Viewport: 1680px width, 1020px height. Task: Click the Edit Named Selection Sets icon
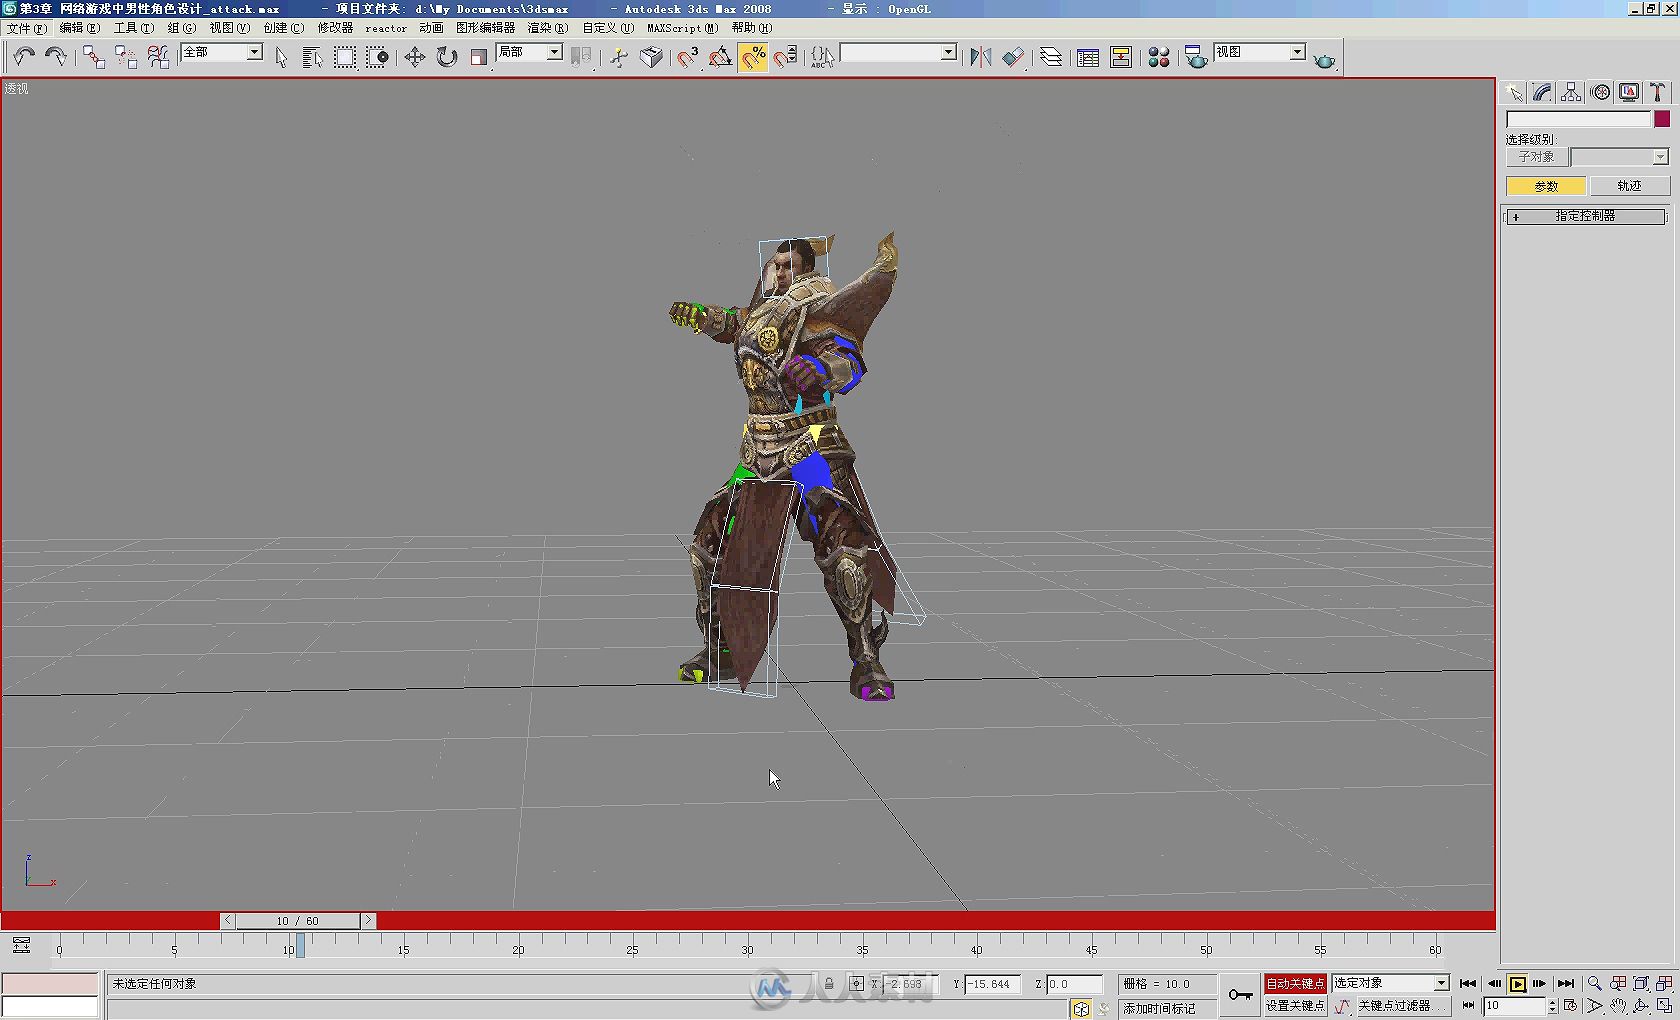coord(823,57)
